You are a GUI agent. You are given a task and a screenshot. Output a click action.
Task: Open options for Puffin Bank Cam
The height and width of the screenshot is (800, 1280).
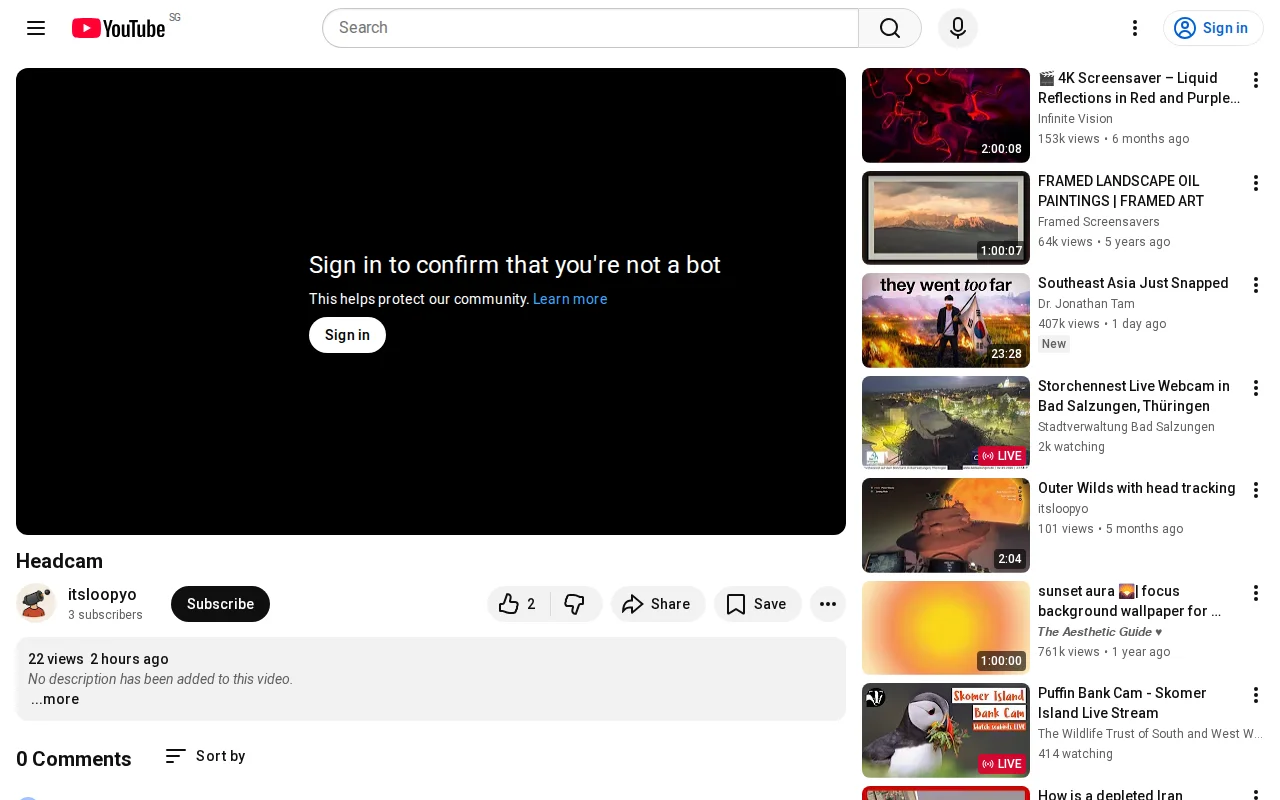pos(1256,695)
